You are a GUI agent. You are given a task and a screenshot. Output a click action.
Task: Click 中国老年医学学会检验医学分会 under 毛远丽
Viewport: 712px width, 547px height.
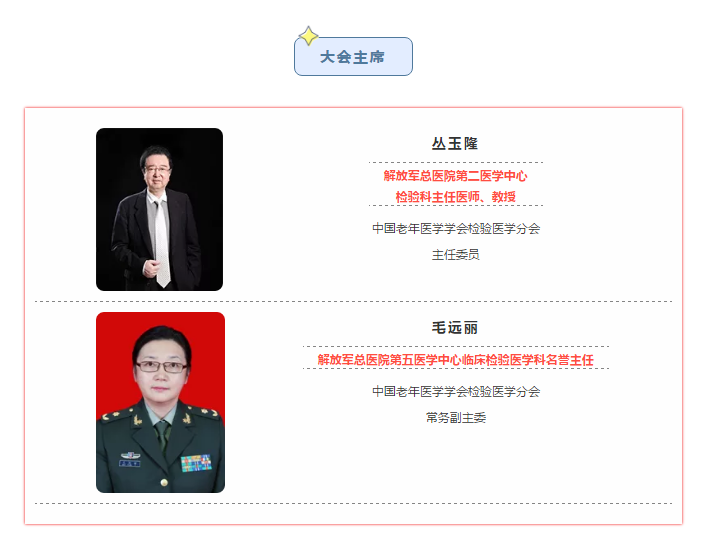coord(456,391)
